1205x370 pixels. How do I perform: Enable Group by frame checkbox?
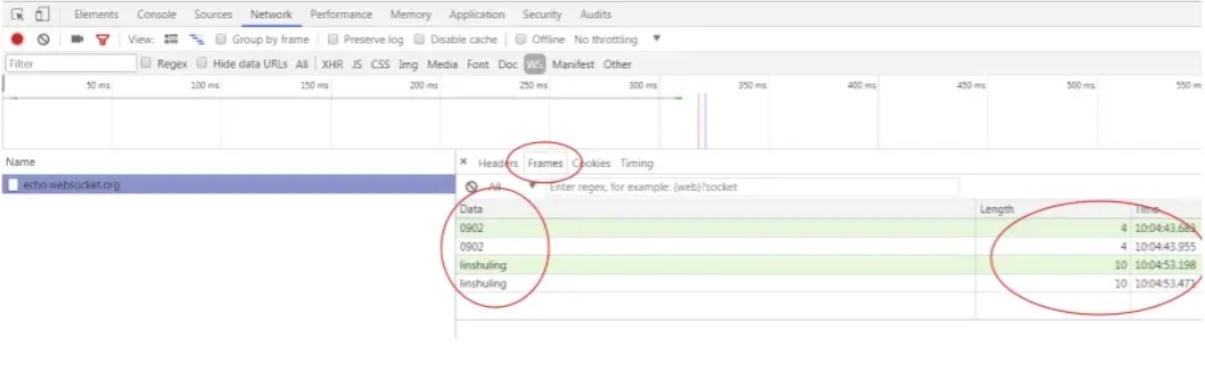tap(221, 40)
